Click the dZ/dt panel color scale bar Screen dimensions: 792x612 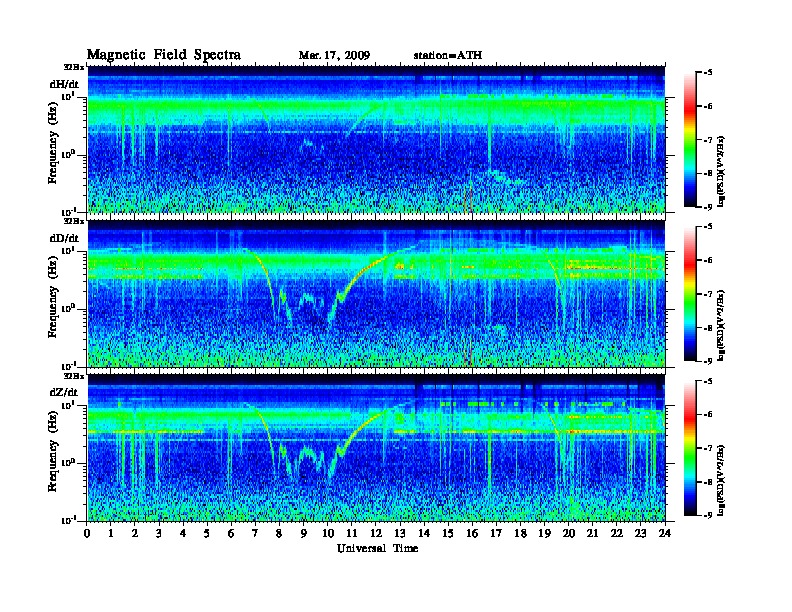pos(690,448)
